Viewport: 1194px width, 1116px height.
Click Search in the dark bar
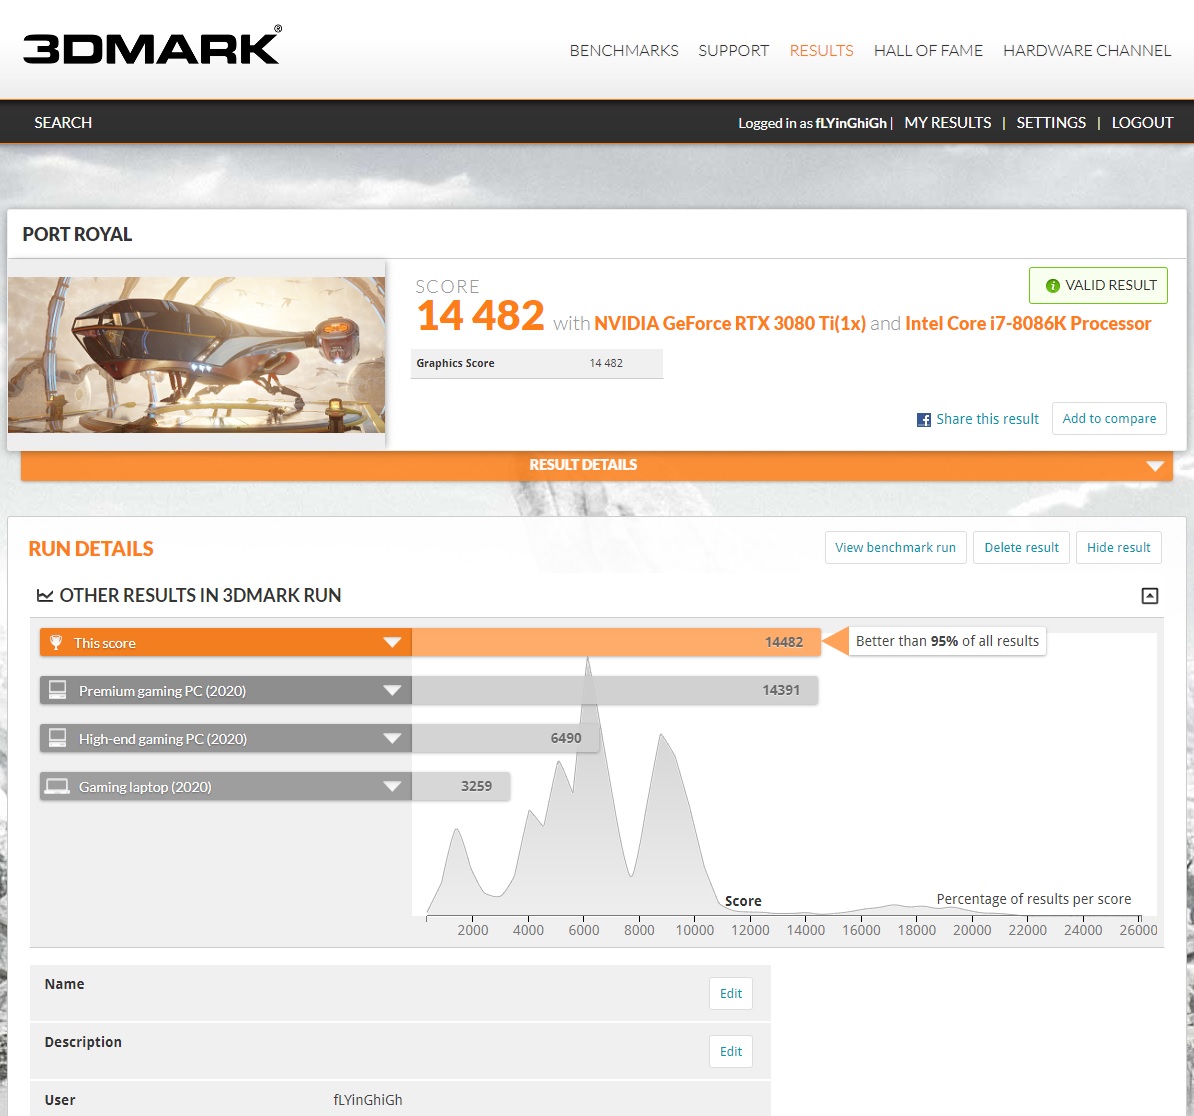[63, 123]
